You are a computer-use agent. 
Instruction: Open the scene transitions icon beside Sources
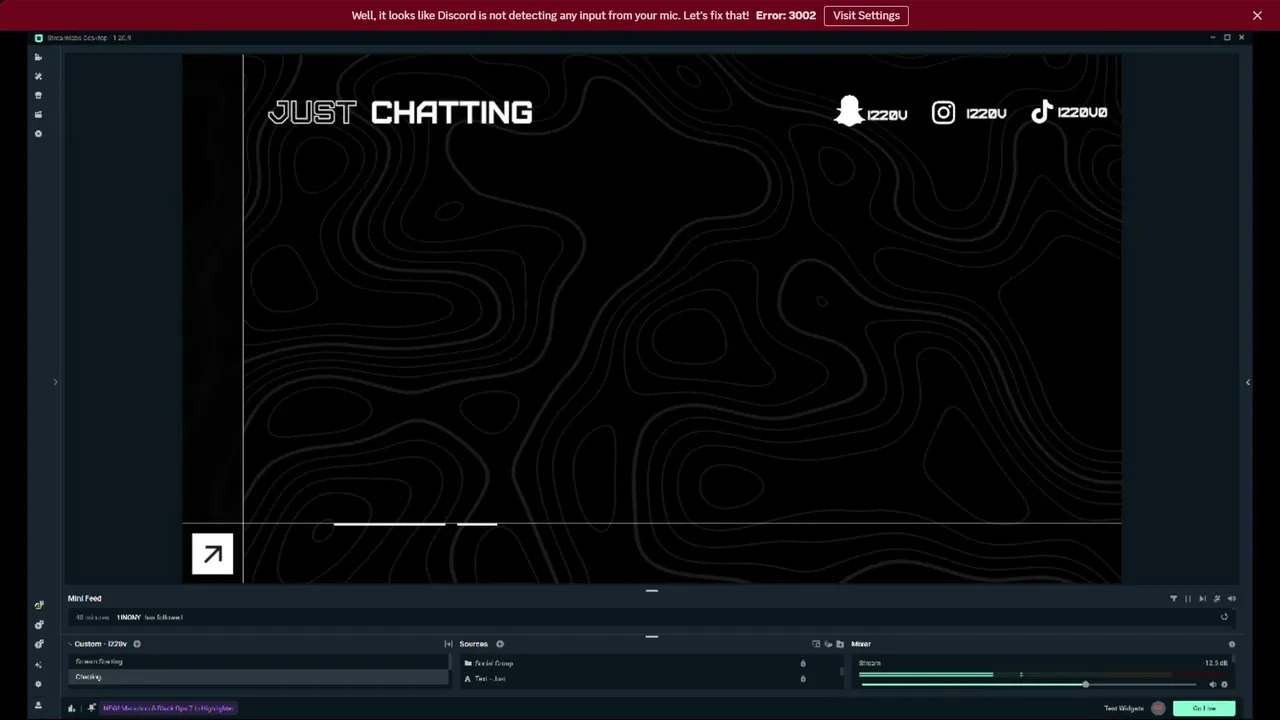(x=449, y=644)
